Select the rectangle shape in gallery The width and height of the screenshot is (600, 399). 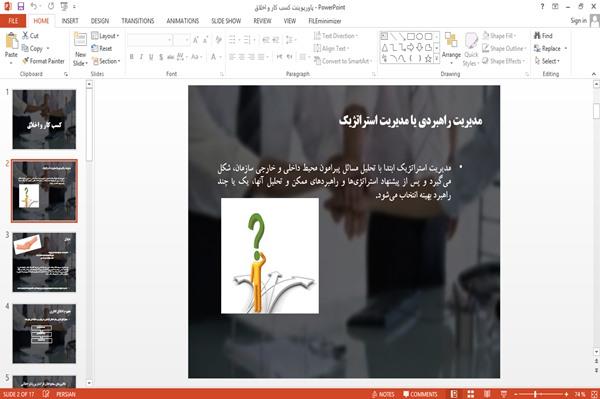tap(411, 37)
